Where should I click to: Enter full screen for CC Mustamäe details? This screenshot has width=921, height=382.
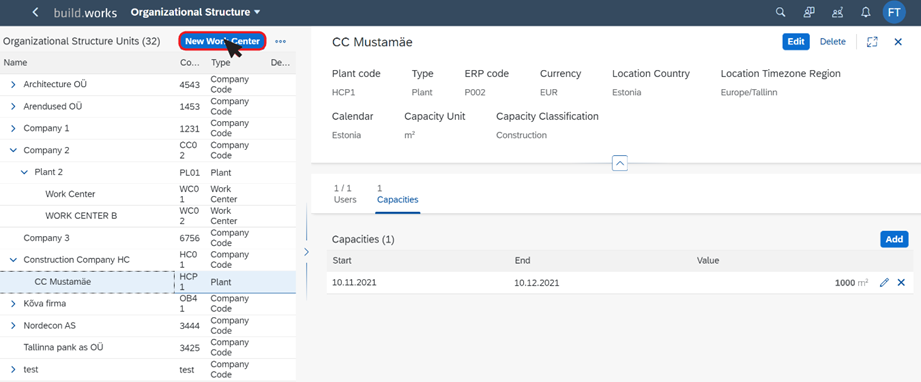click(x=872, y=42)
